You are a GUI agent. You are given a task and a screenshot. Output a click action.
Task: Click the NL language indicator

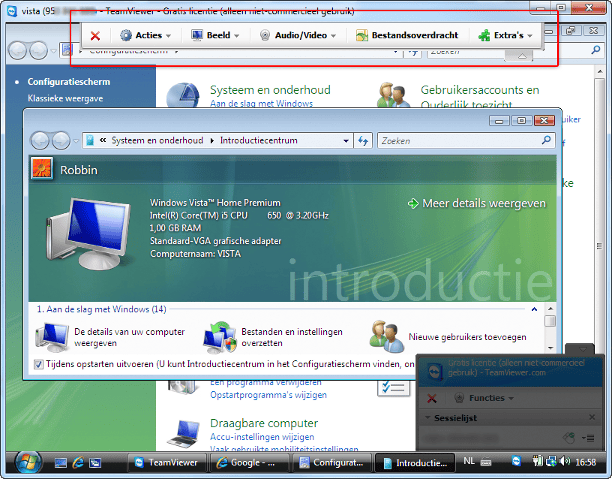(469, 461)
